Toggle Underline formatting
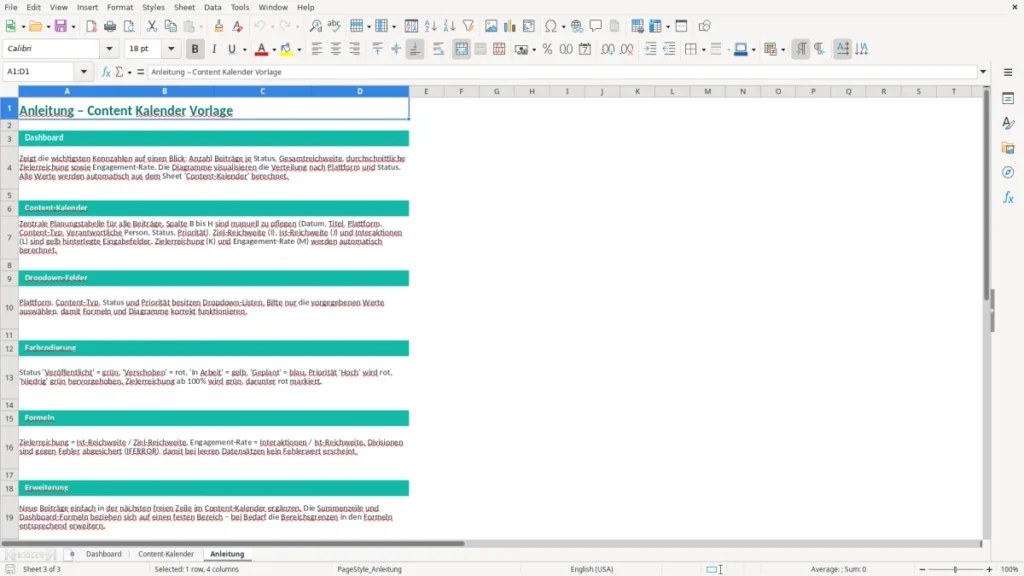 click(x=231, y=49)
